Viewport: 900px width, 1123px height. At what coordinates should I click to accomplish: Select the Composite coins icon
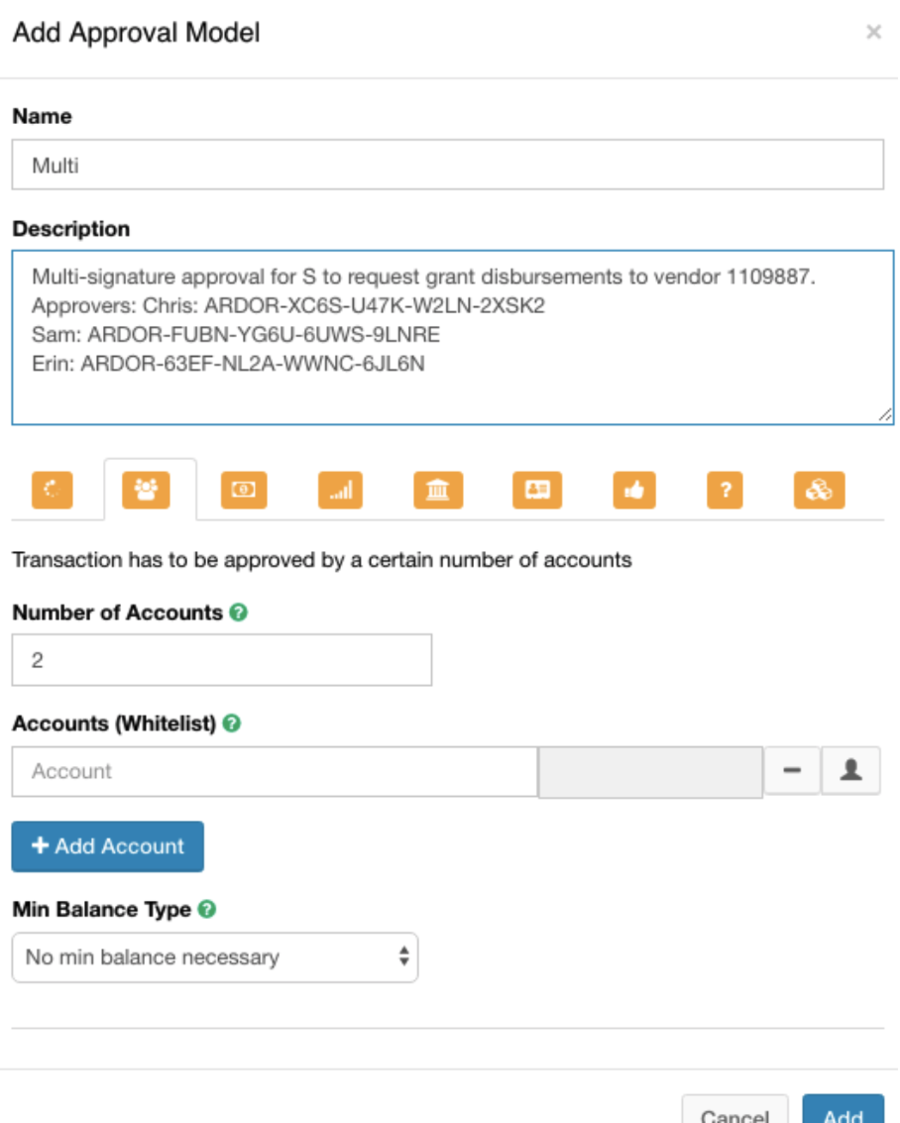point(820,490)
